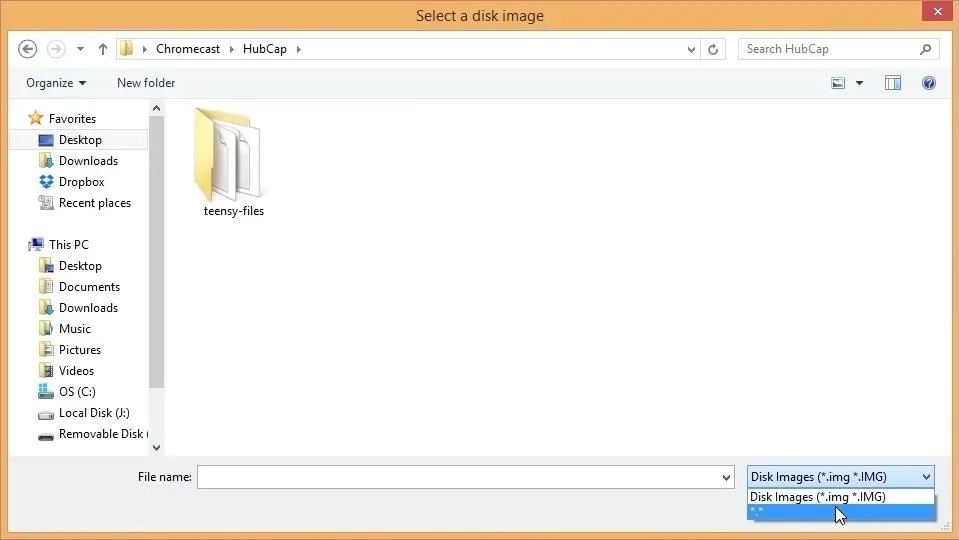Screen dimensions: 959x540
Task: Click the Music folder icon
Action: 46,328
